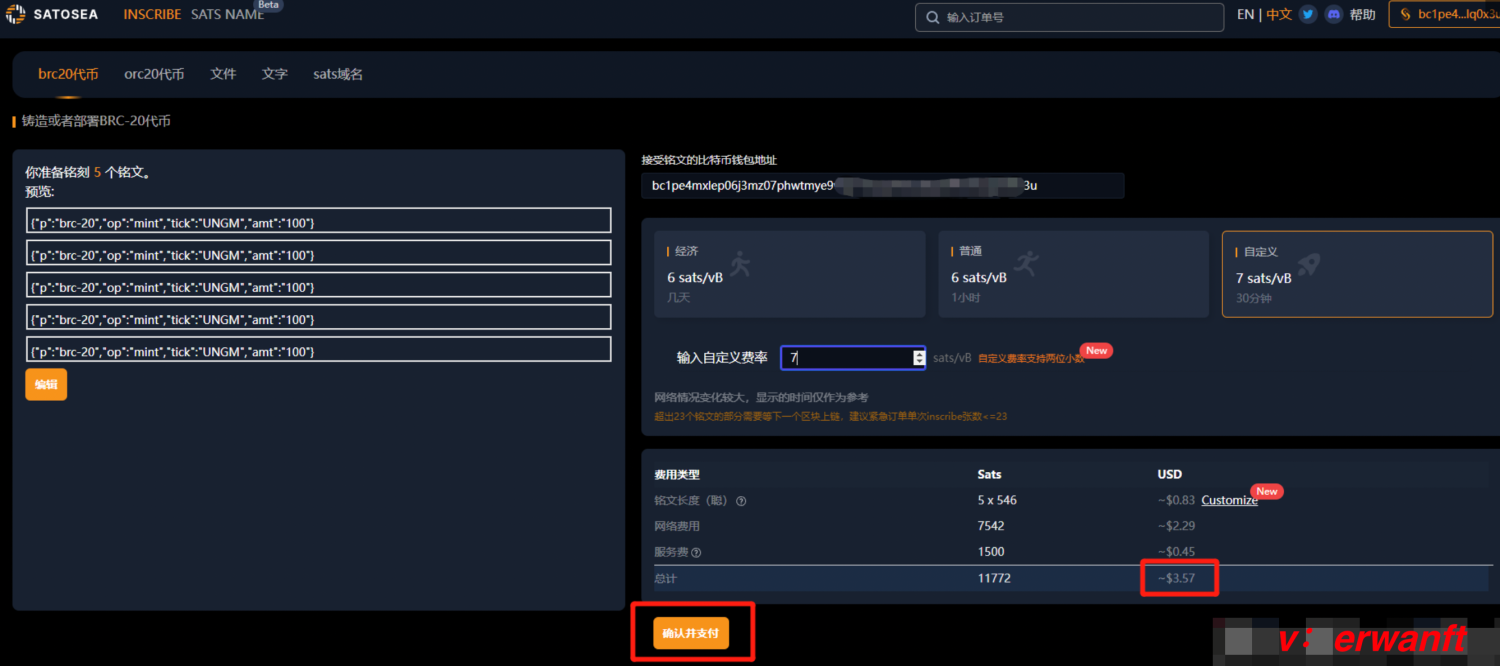The image size is (1500, 666).
Task: Click the 输入自定义费率 label
Action: pos(722,357)
